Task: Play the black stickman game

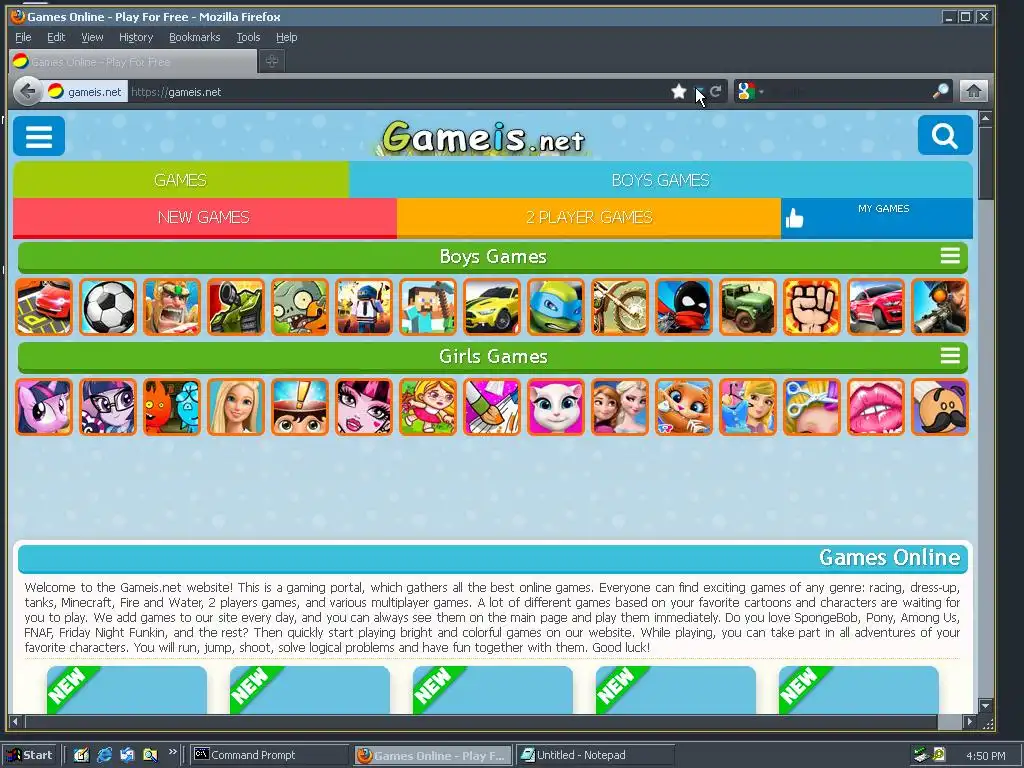Action: (684, 307)
